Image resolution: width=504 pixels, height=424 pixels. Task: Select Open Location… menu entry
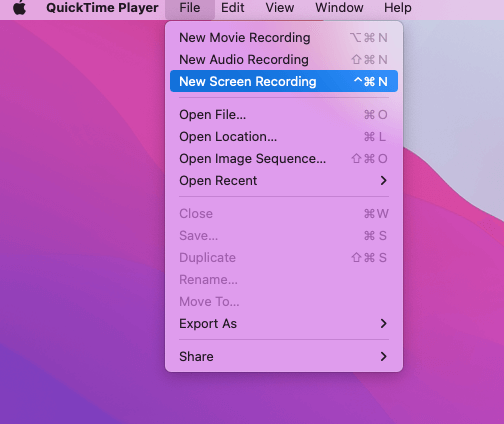[284, 137]
